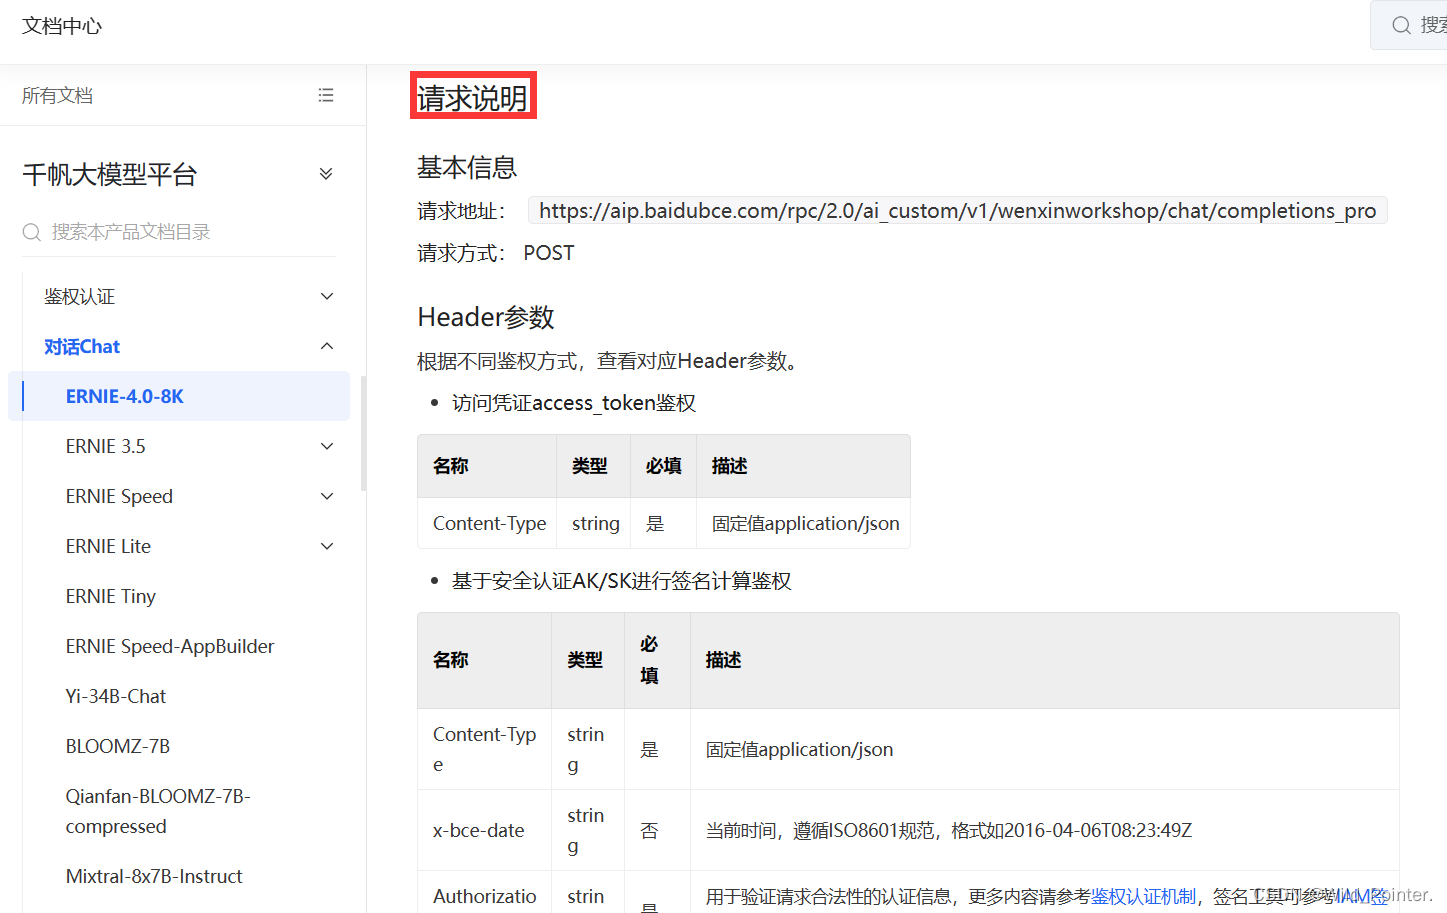
Task: Expand the ERNIE Lite submenu
Action: 326,546
